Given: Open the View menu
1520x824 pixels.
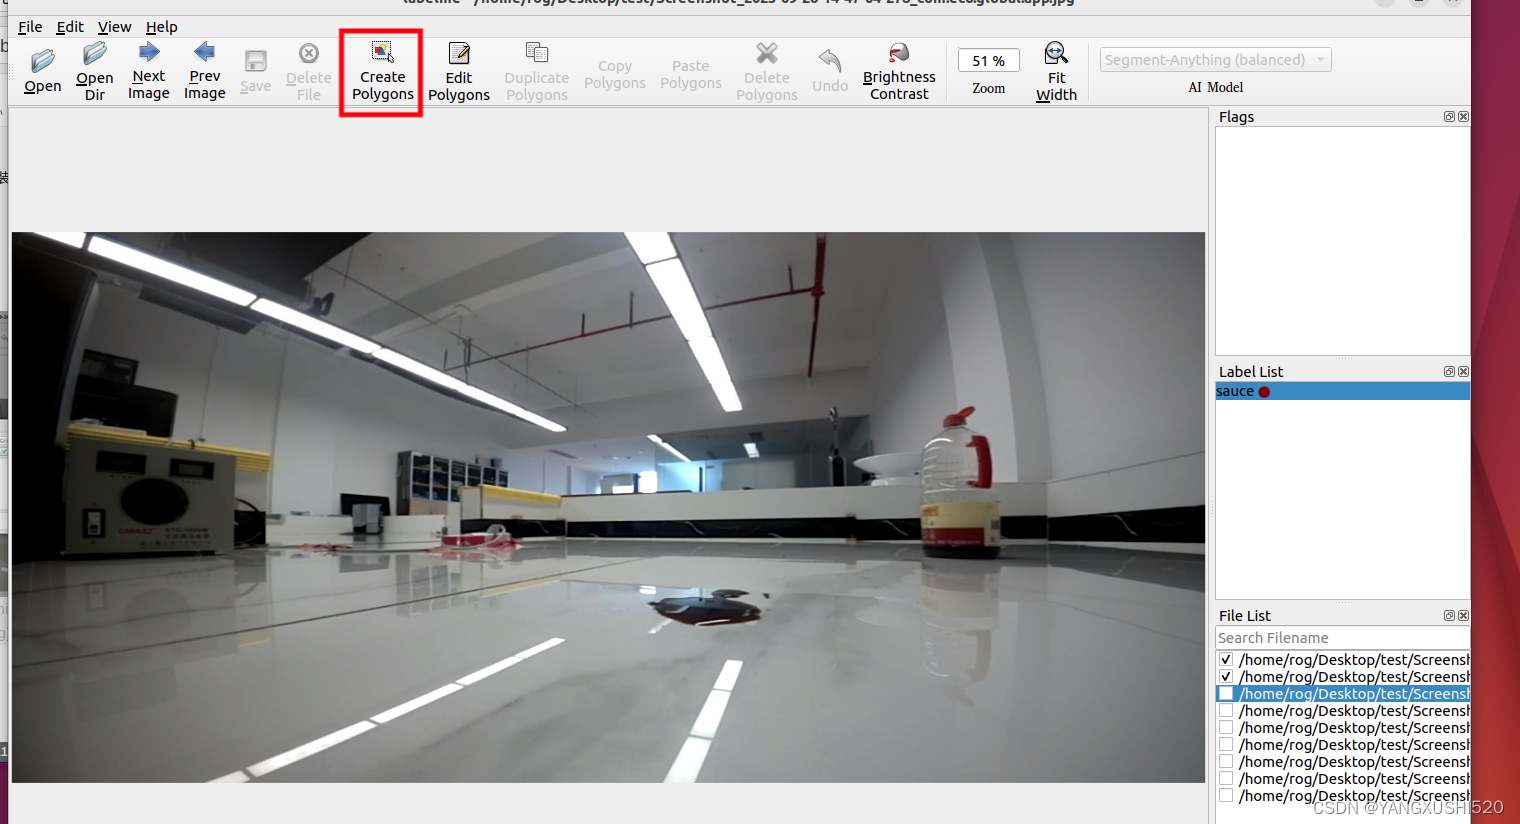Looking at the screenshot, I should [x=114, y=27].
